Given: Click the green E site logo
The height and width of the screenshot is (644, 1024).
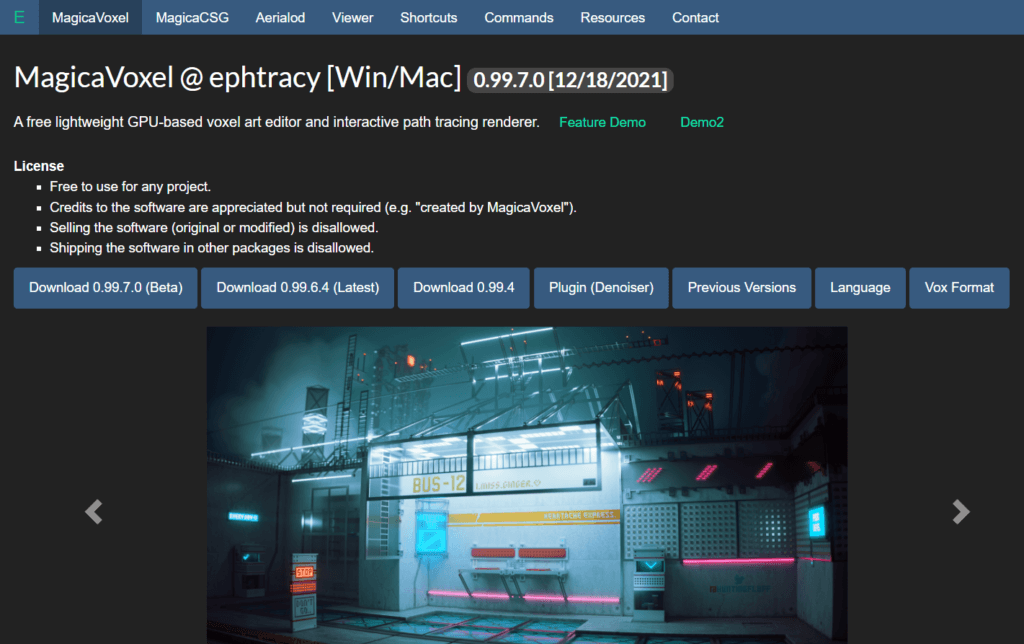Looking at the screenshot, I should pos(19,17).
